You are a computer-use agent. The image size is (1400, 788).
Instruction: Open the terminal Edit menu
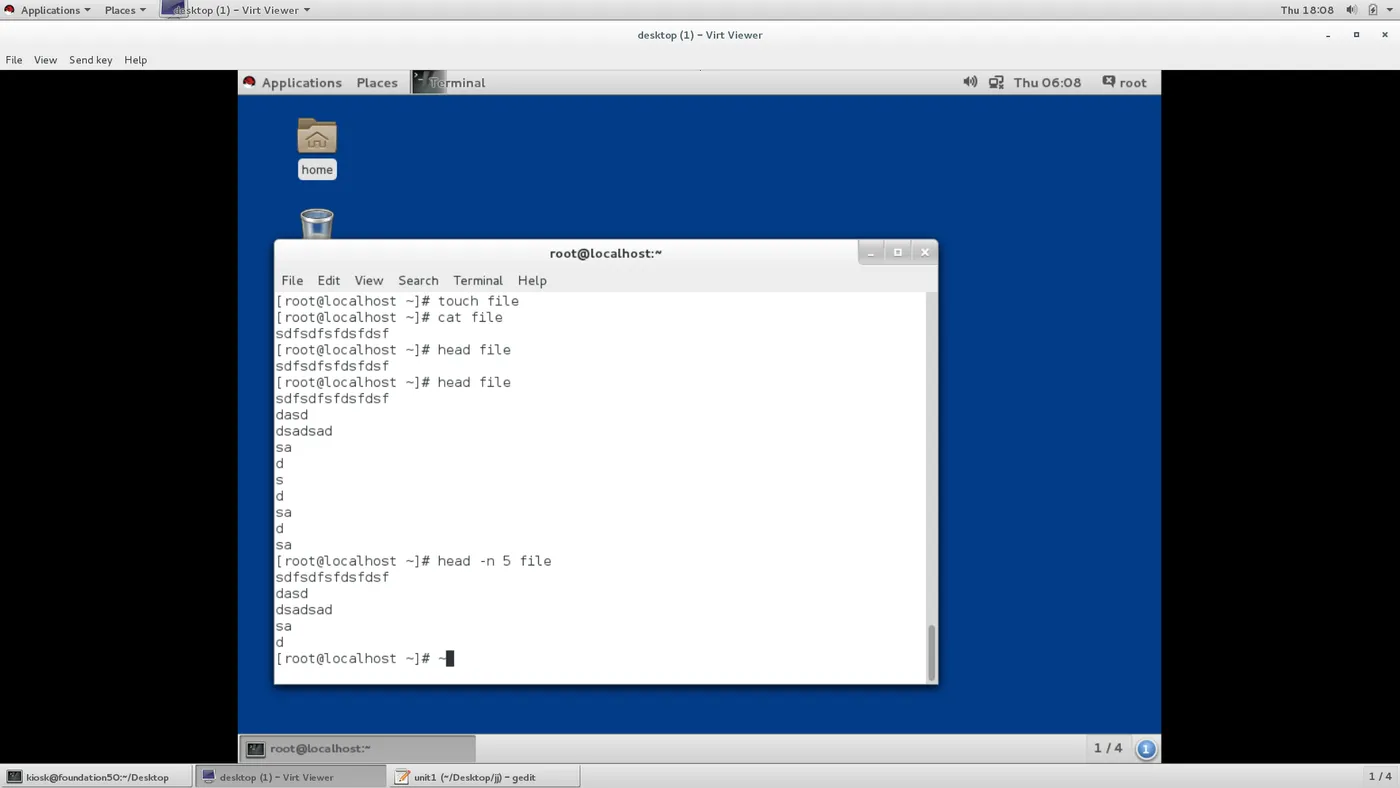point(329,280)
